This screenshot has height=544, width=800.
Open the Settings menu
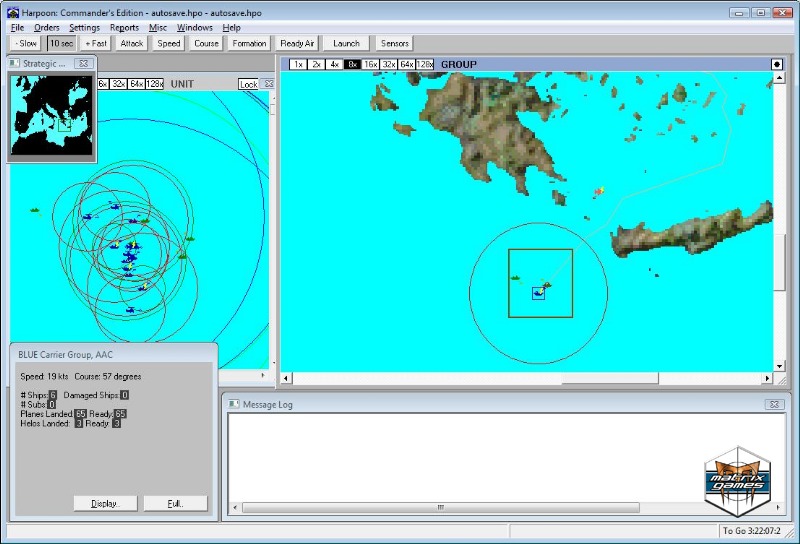click(84, 28)
